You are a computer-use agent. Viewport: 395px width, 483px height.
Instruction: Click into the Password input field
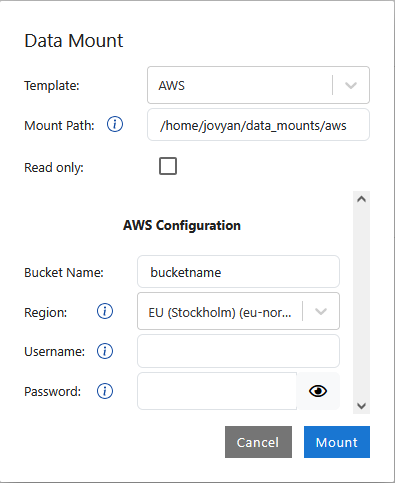coord(217,391)
